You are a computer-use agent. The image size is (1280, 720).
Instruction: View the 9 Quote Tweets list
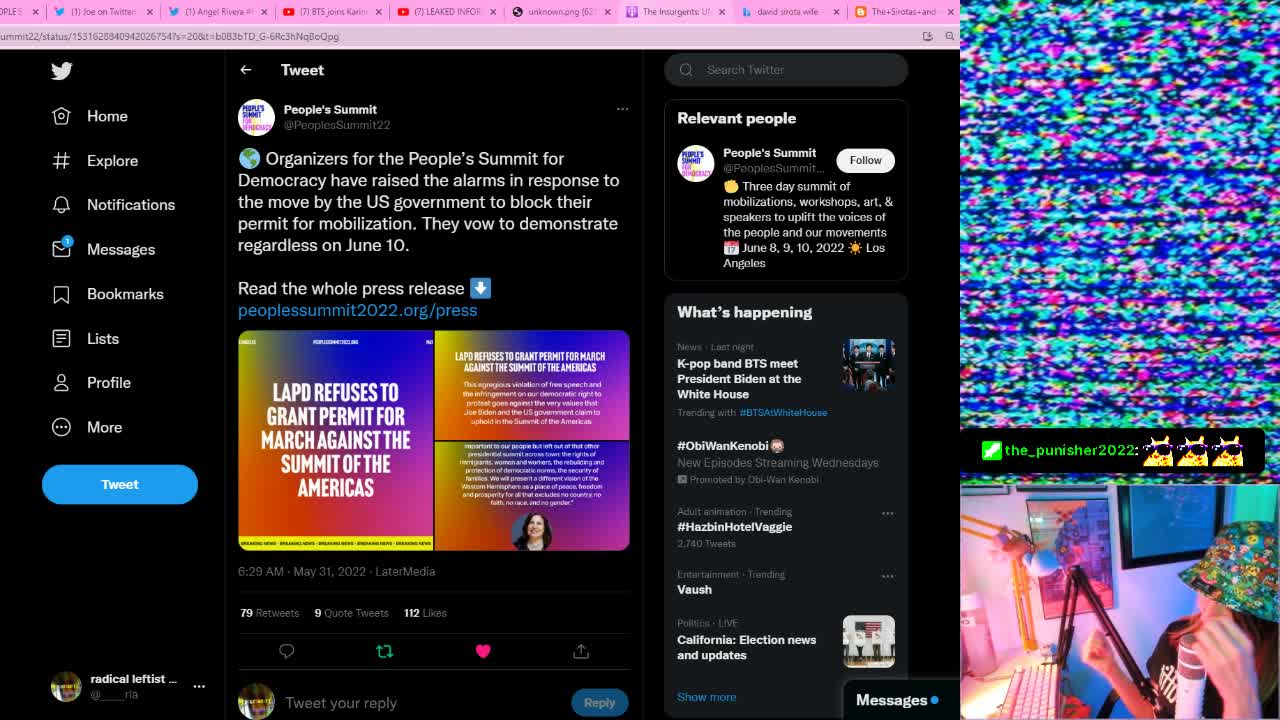point(351,613)
